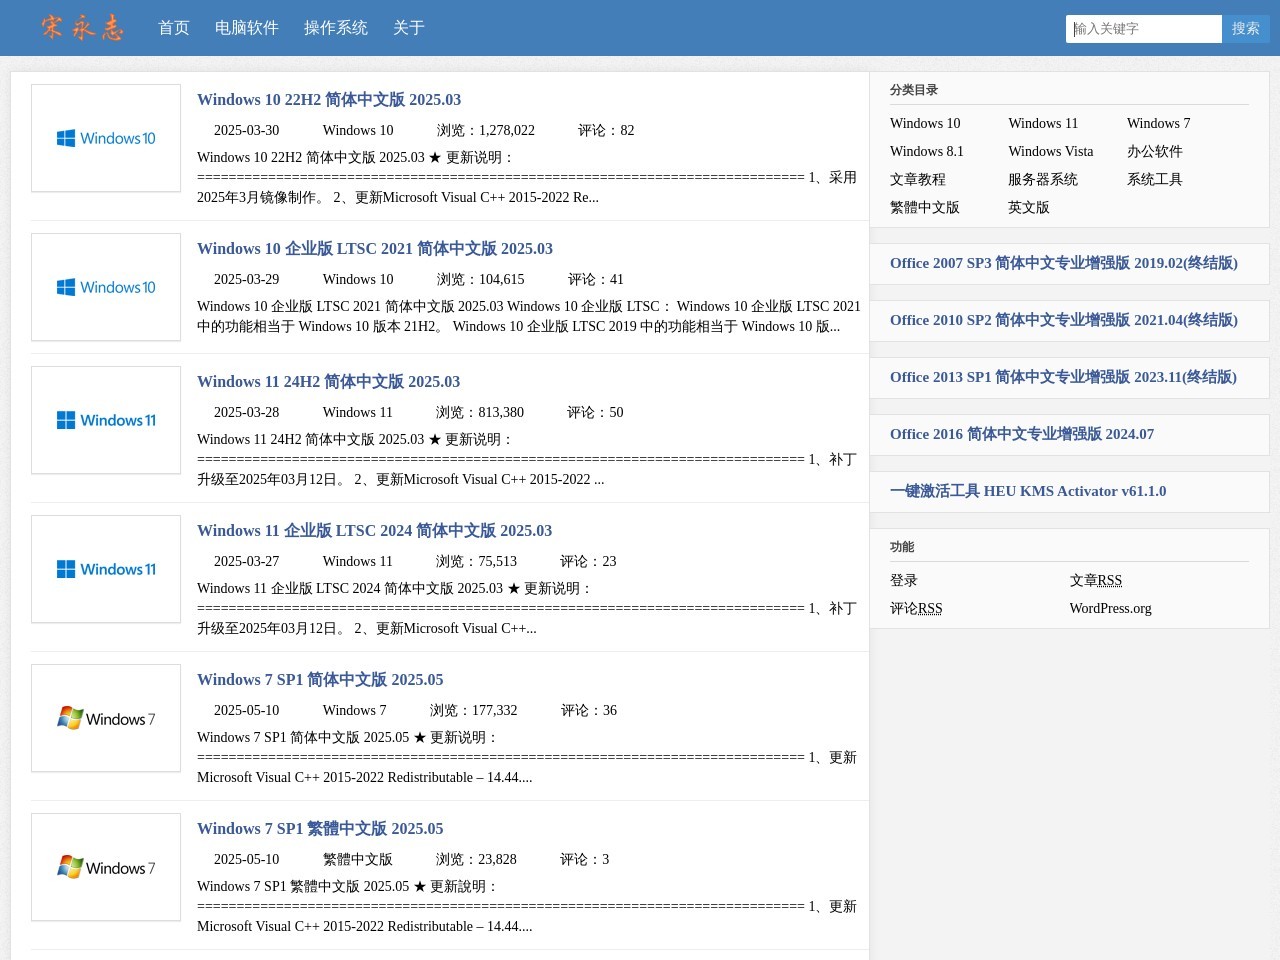Click 登录 in 功能 section
The height and width of the screenshot is (960, 1280).
click(904, 581)
